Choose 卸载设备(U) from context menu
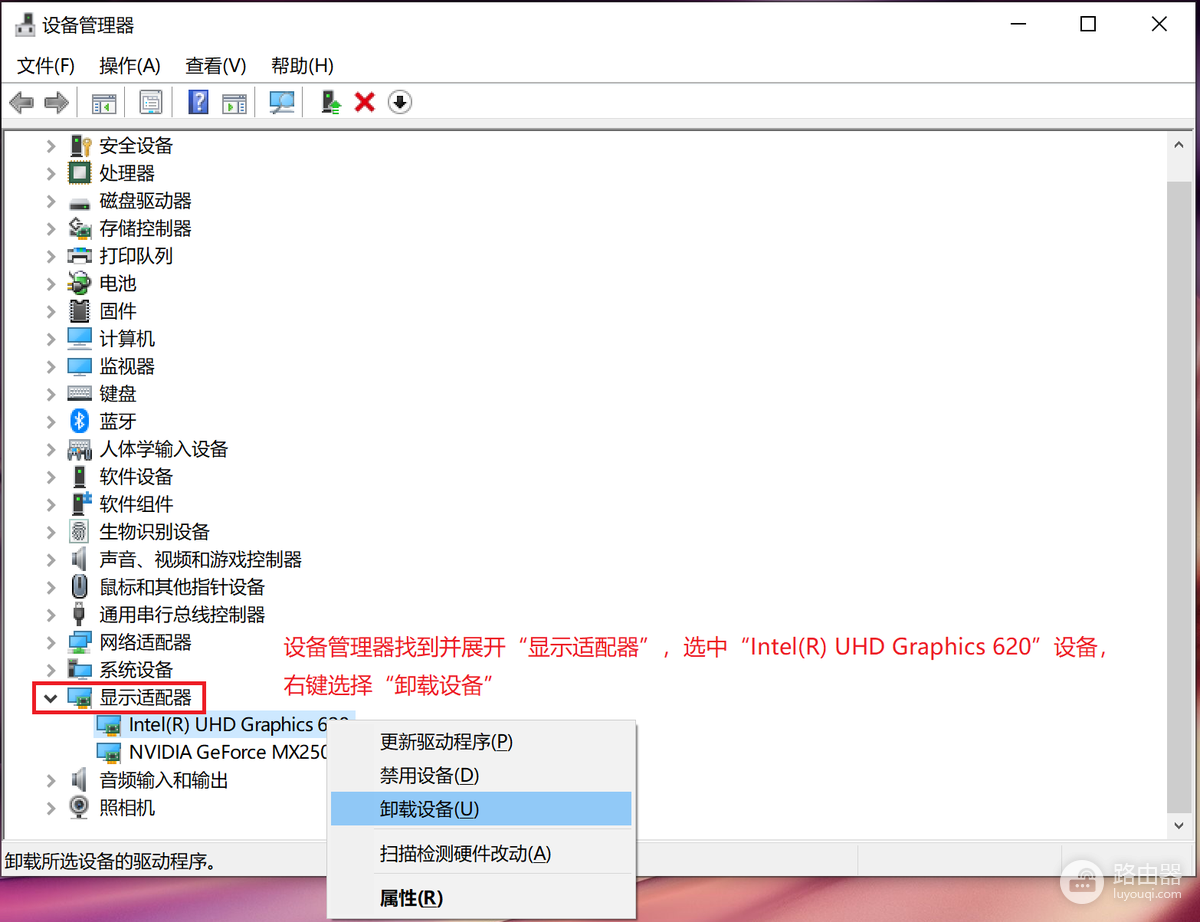The image size is (1200, 922). (481, 809)
